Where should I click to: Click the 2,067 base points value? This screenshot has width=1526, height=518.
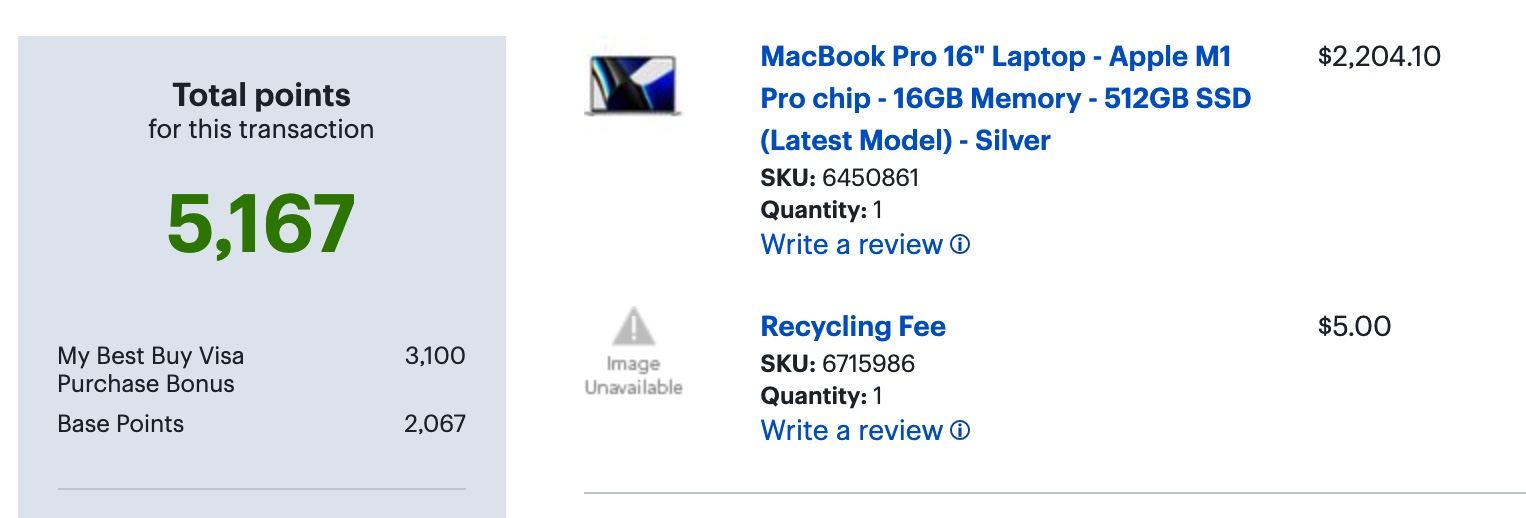435,424
